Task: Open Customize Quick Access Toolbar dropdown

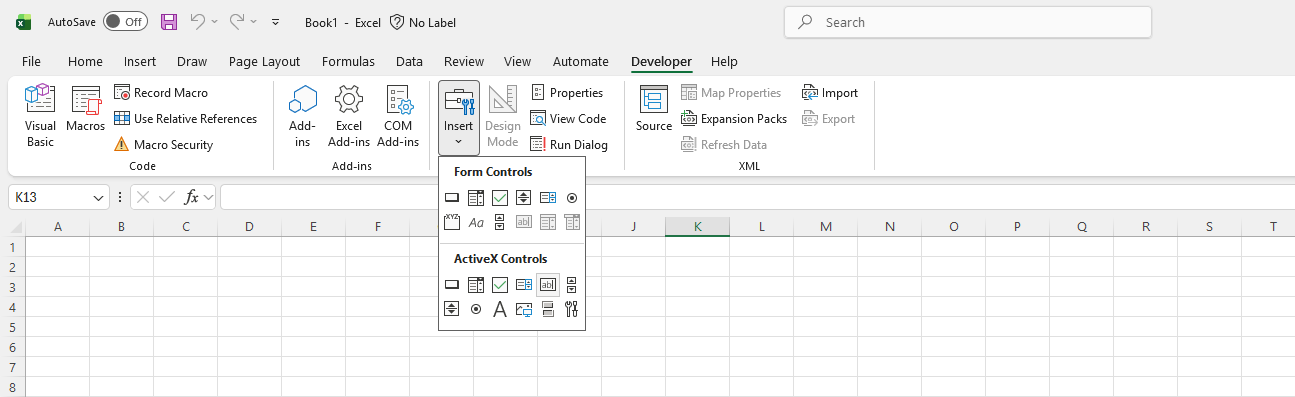Action: coord(276,21)
